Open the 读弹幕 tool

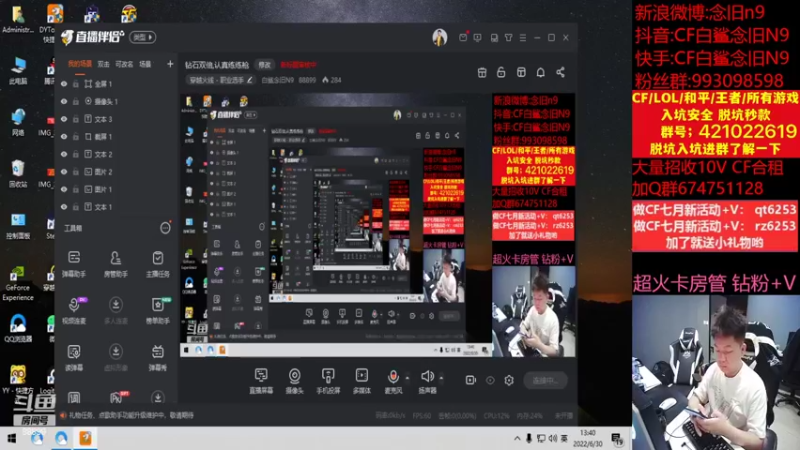74,357
